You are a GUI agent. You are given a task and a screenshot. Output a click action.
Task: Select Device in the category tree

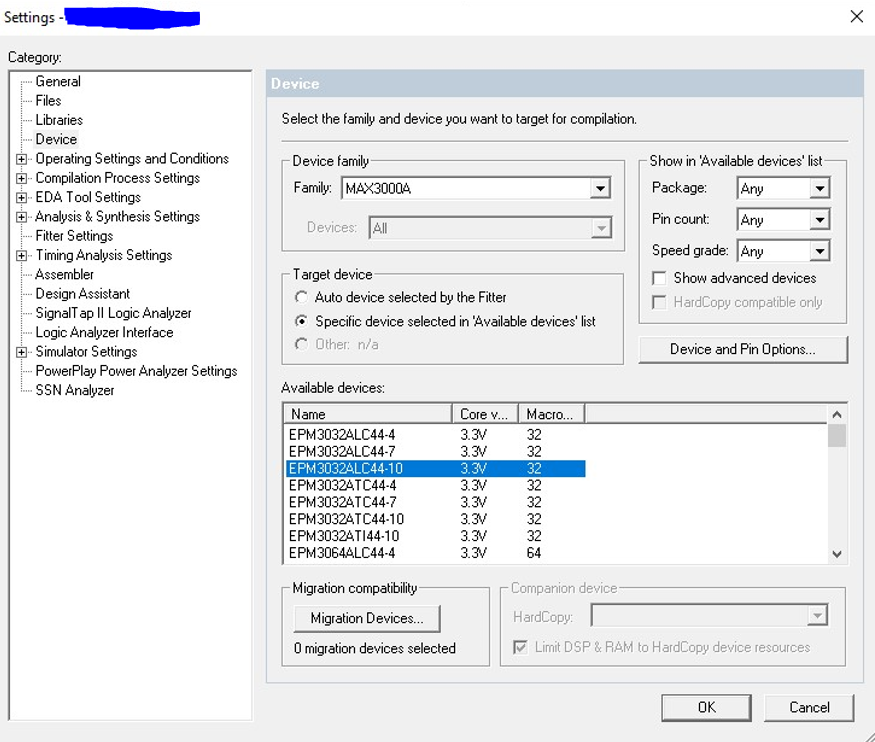pos(56,139)
